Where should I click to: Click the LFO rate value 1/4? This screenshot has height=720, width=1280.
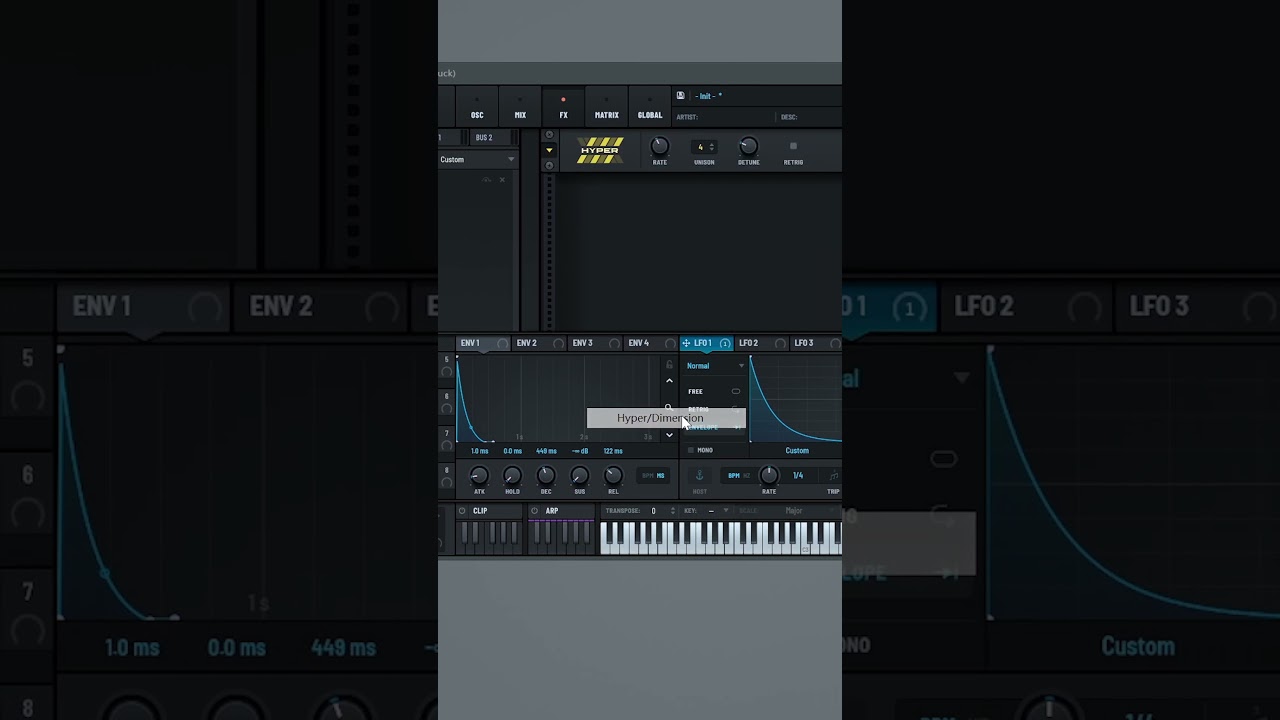[798, 476]
